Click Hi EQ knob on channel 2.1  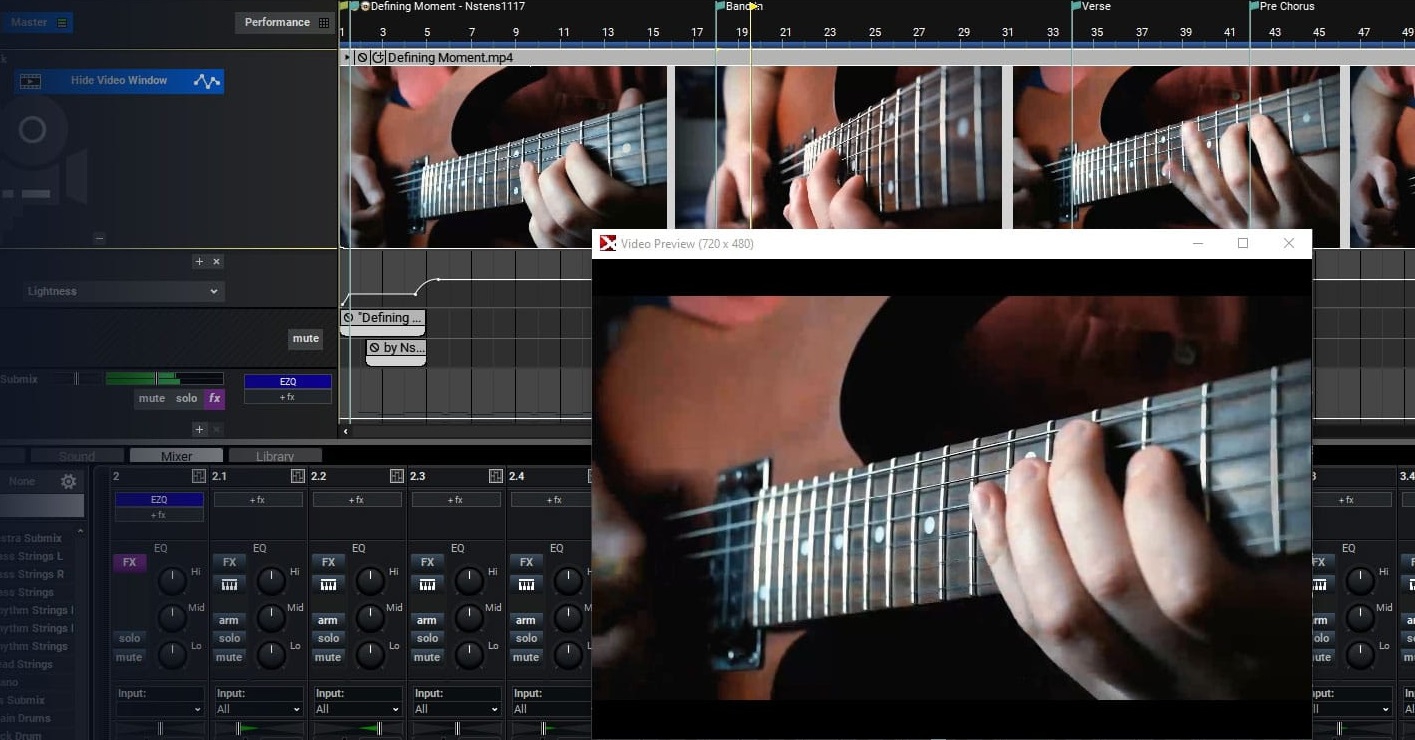click(271, 580)
